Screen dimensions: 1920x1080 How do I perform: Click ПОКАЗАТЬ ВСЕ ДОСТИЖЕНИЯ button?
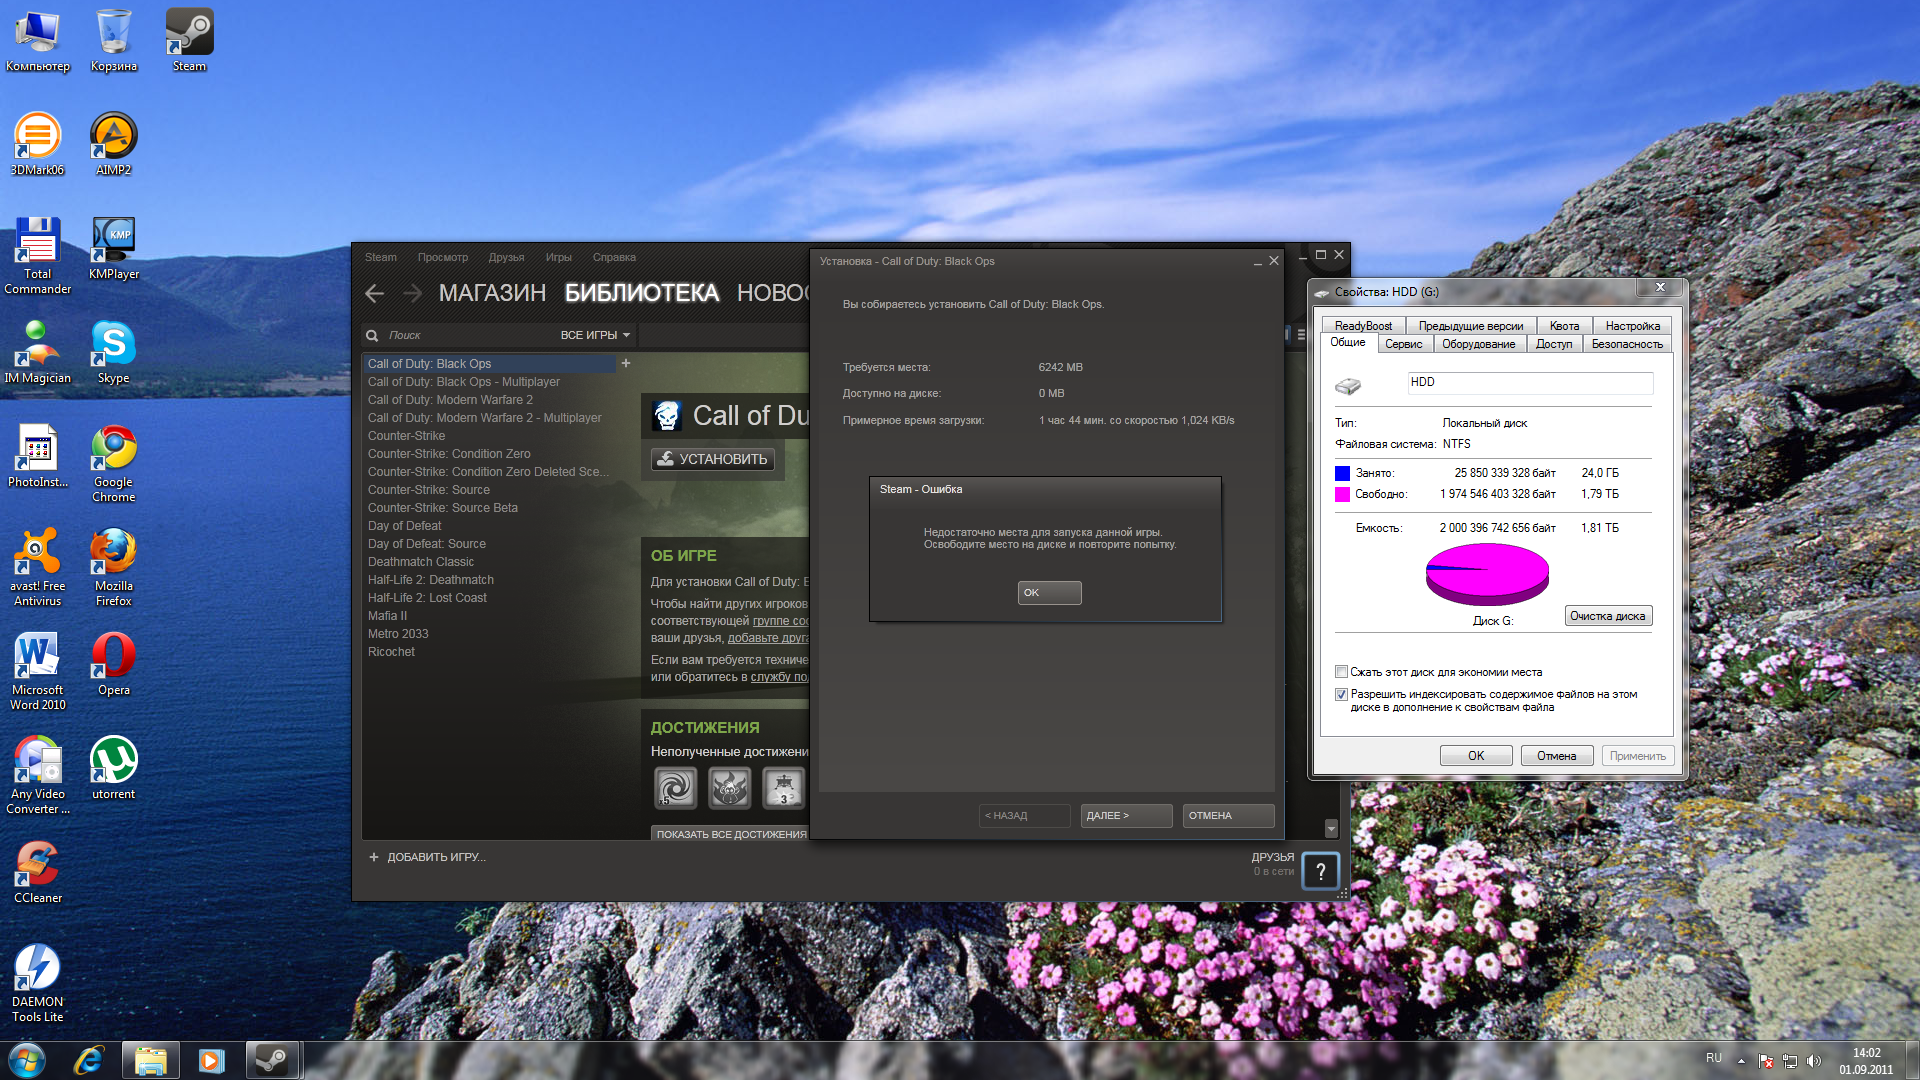[x=730, y=833]
